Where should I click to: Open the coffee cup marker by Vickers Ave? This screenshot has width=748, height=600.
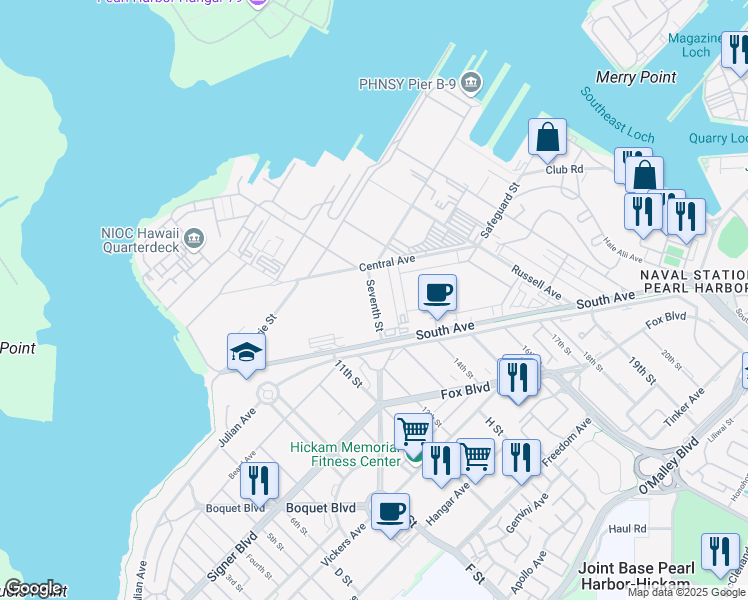[390, 514]
